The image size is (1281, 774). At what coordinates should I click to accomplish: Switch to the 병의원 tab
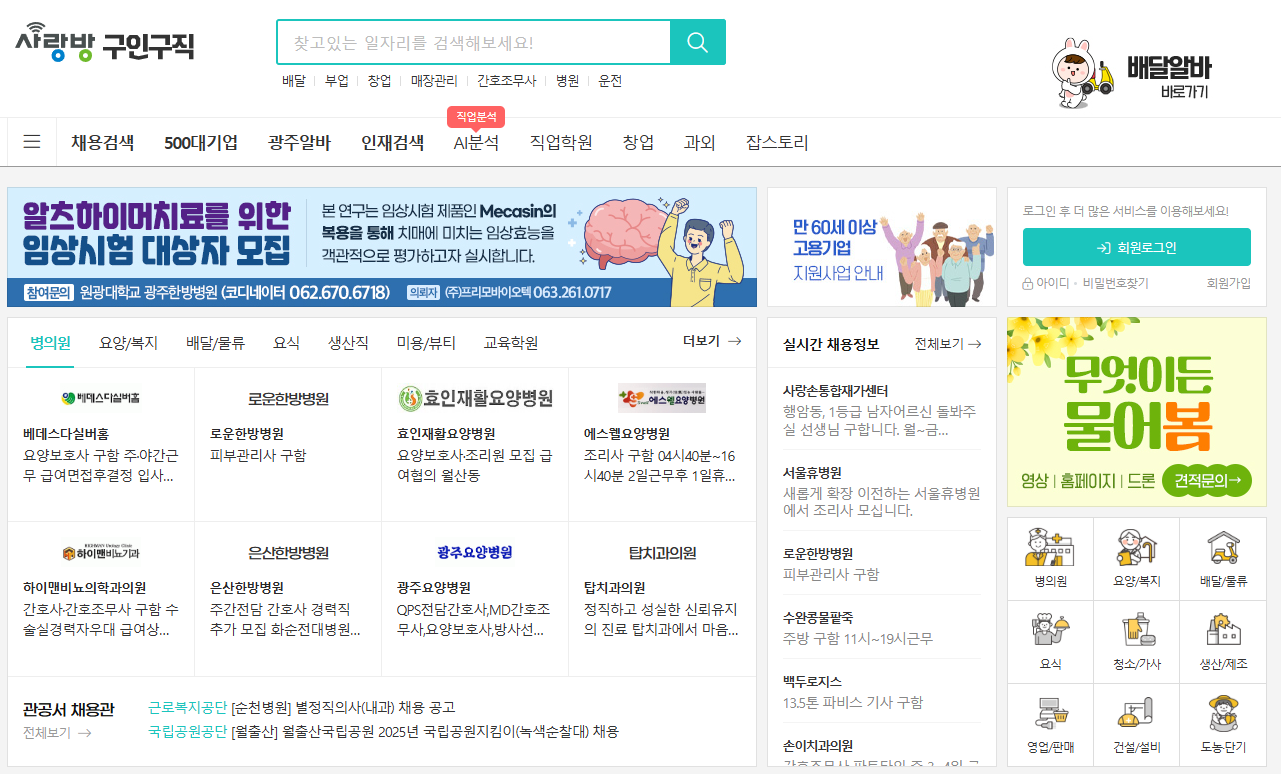(50, 343)
